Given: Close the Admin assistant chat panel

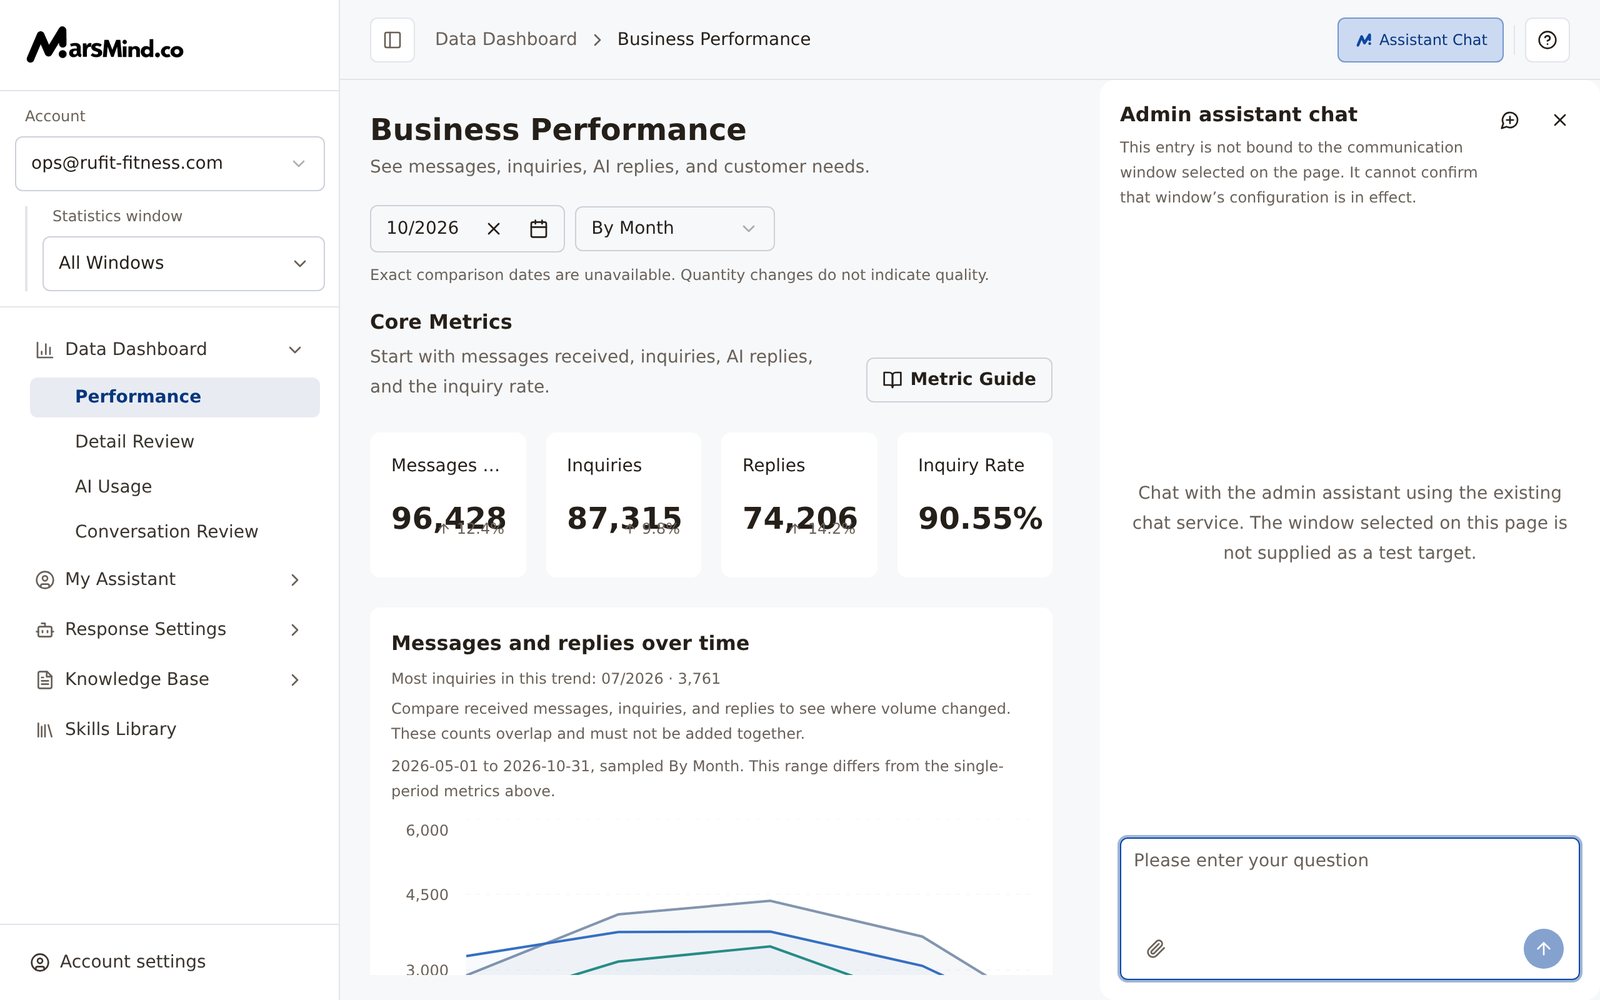Looking at the screenshot, I should pyautogui.click(x=1560, y=120).
